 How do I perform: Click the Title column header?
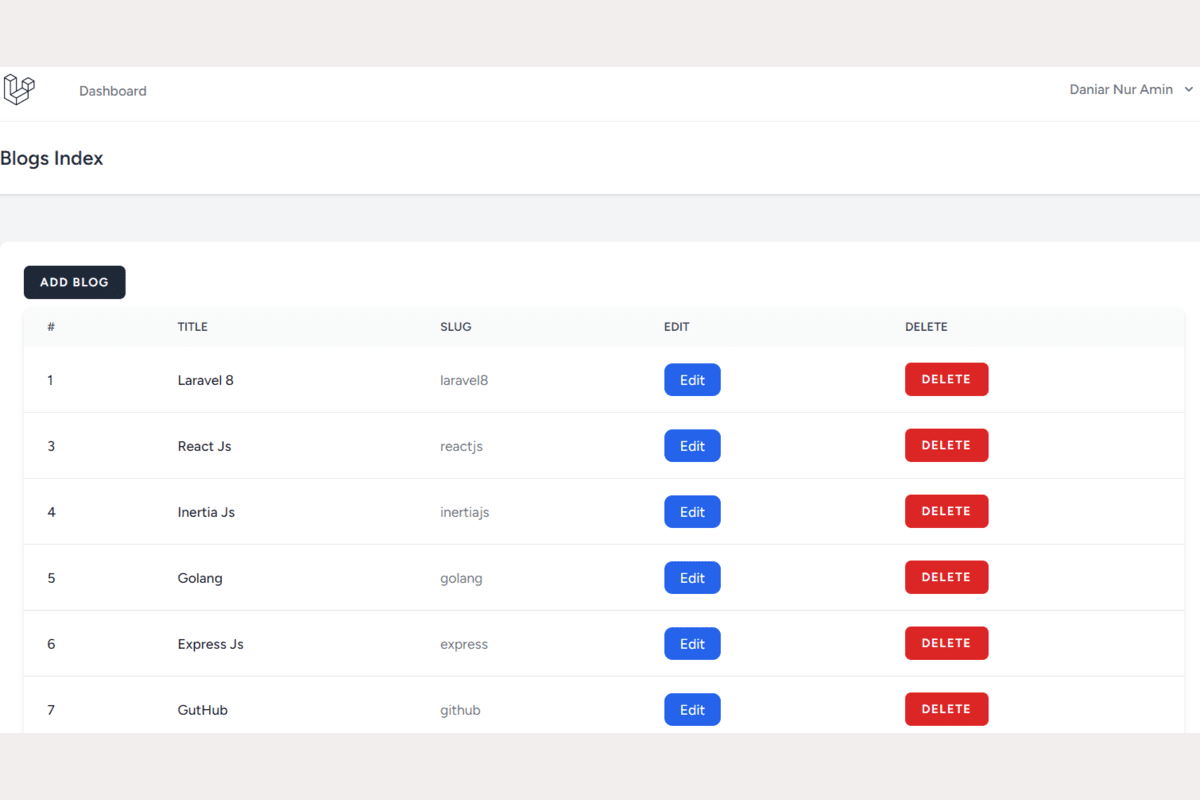click(193, 327)
